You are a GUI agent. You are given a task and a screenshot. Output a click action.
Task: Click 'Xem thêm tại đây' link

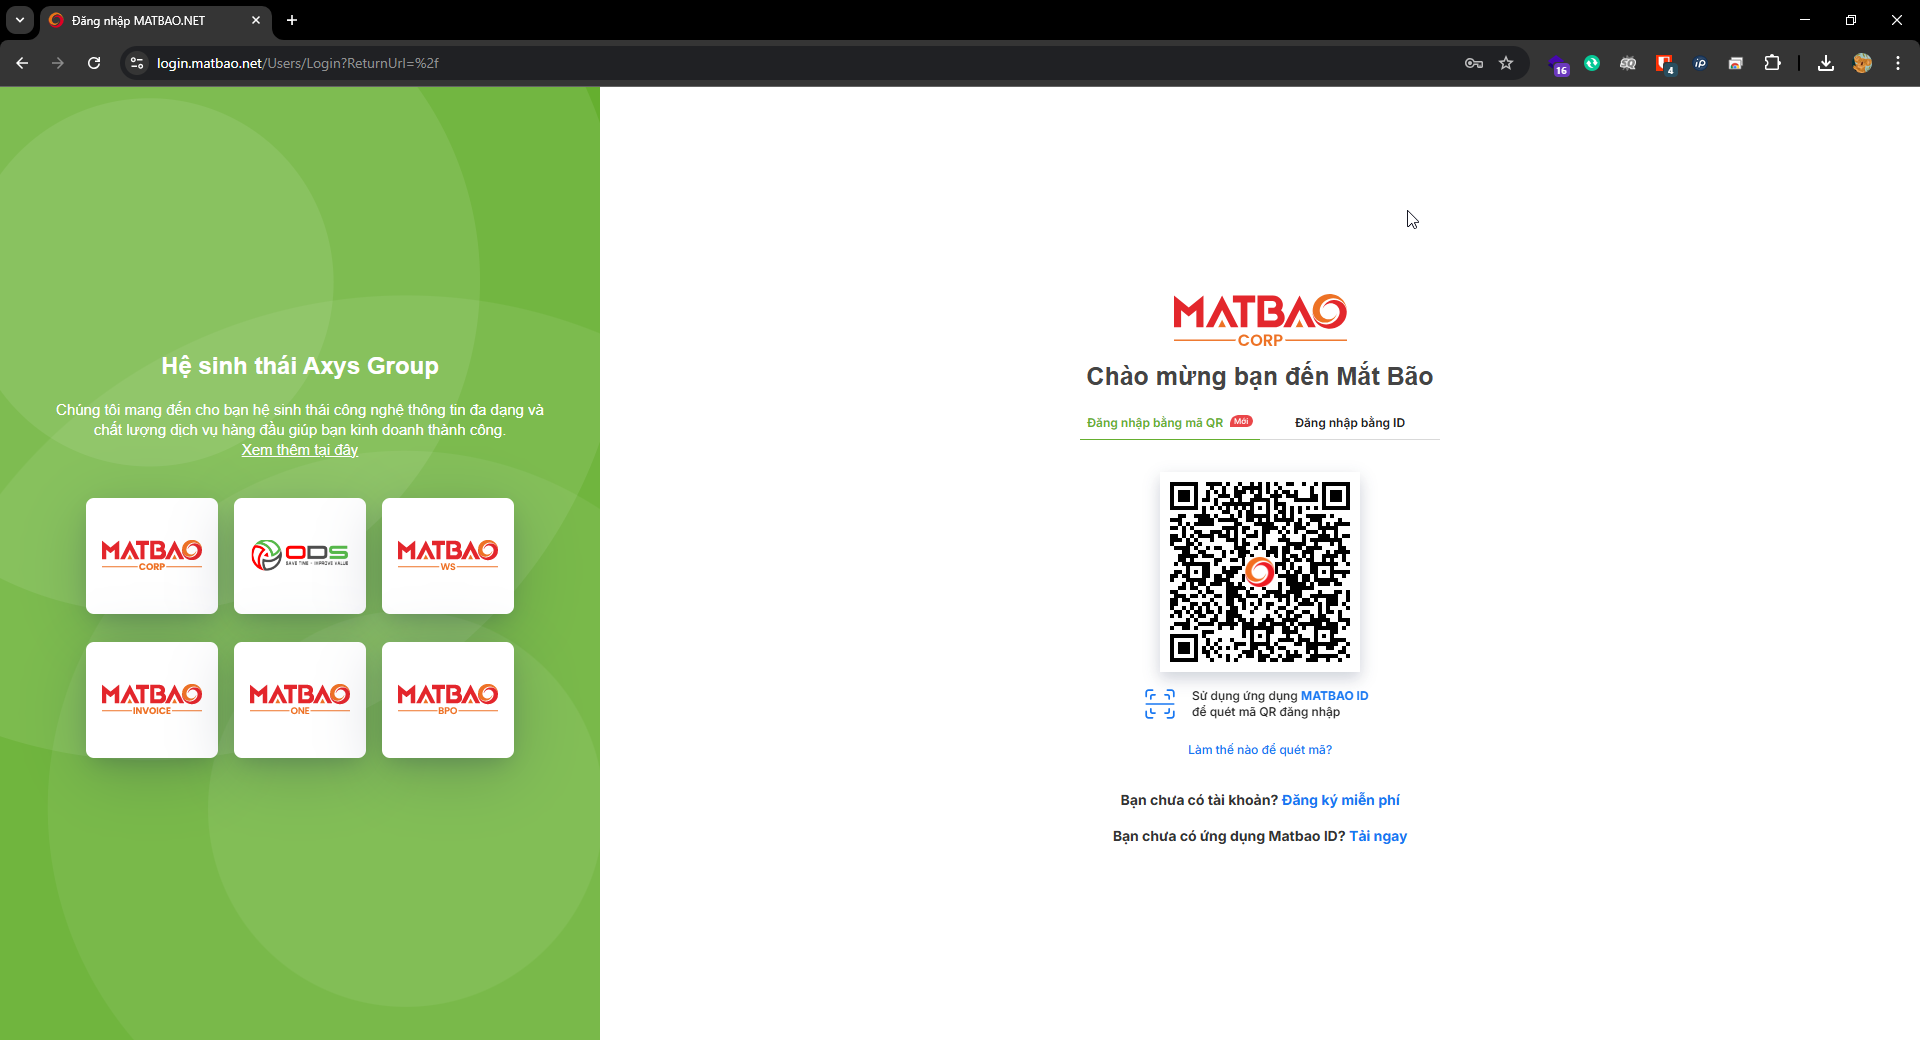click(299, 450)
